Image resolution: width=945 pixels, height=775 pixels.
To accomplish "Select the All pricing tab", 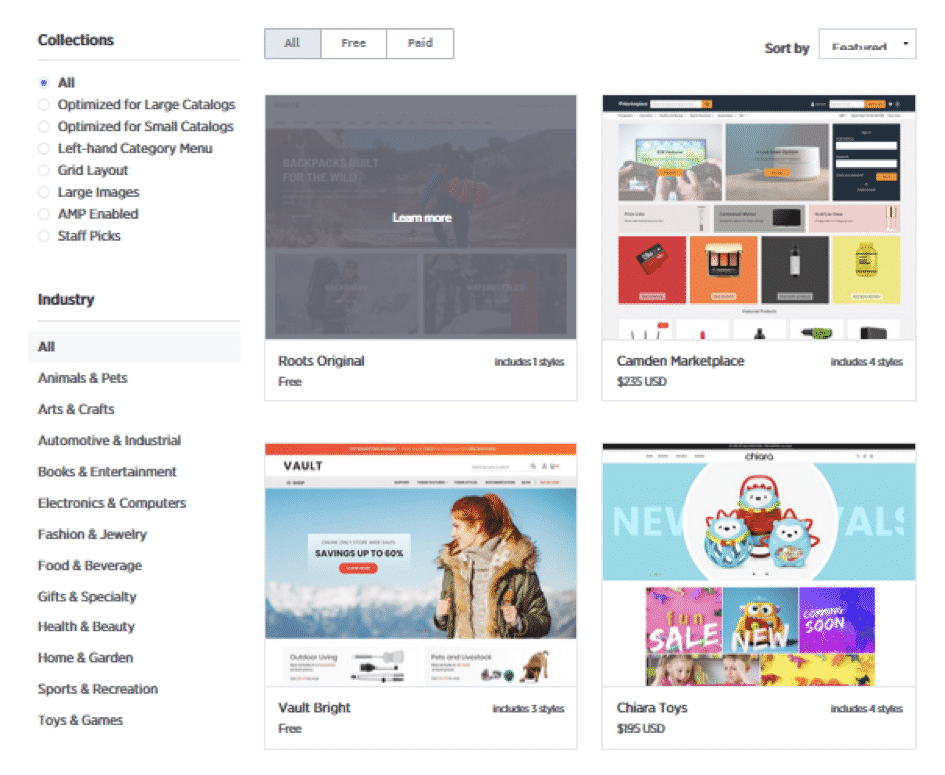I will [x=291, y=43].
